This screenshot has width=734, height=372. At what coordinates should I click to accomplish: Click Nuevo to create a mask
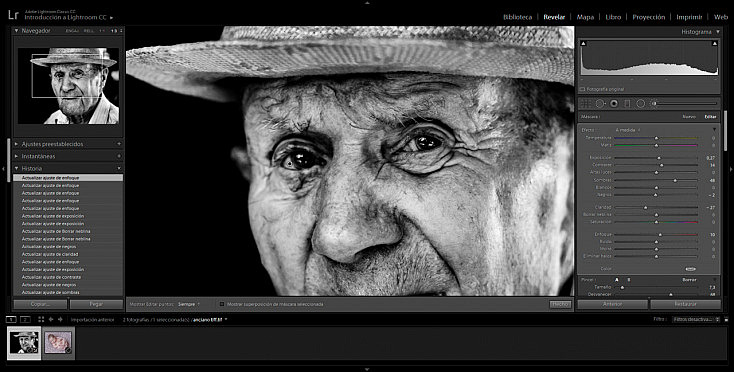tap(689, 117)
